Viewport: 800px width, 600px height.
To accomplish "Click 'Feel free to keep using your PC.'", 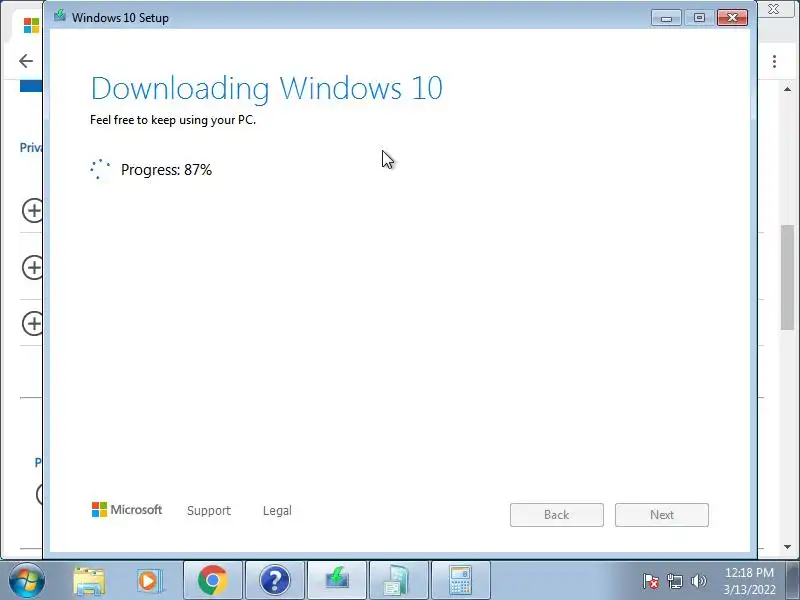I will pyautogui.click(x=173, y=120).
